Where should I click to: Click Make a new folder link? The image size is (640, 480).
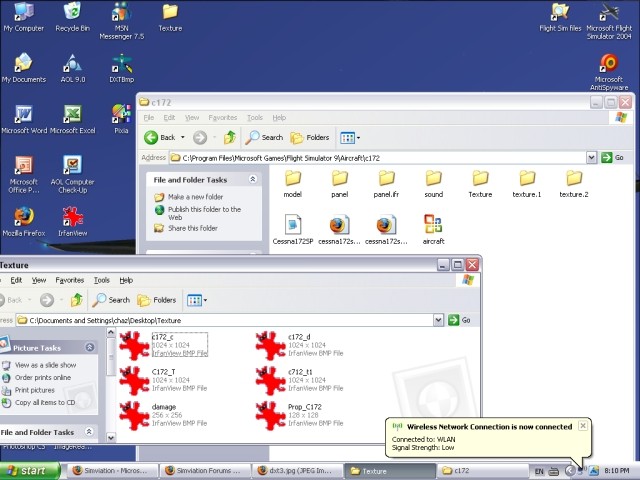point(196,197)
